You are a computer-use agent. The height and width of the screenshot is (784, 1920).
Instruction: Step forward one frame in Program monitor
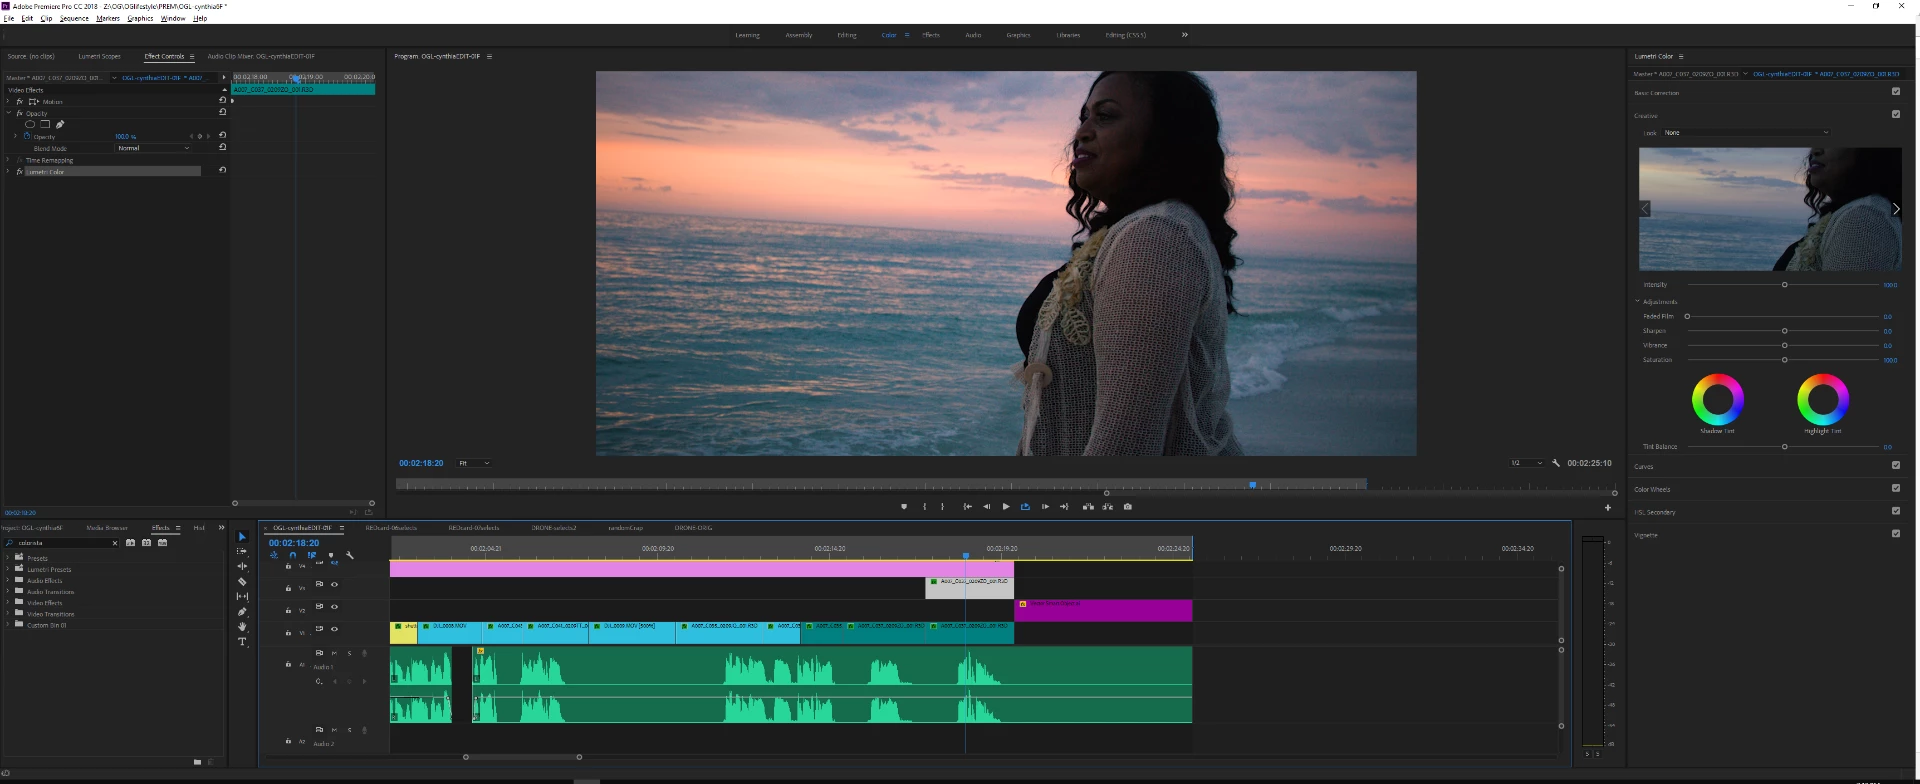pos(1045,507)
